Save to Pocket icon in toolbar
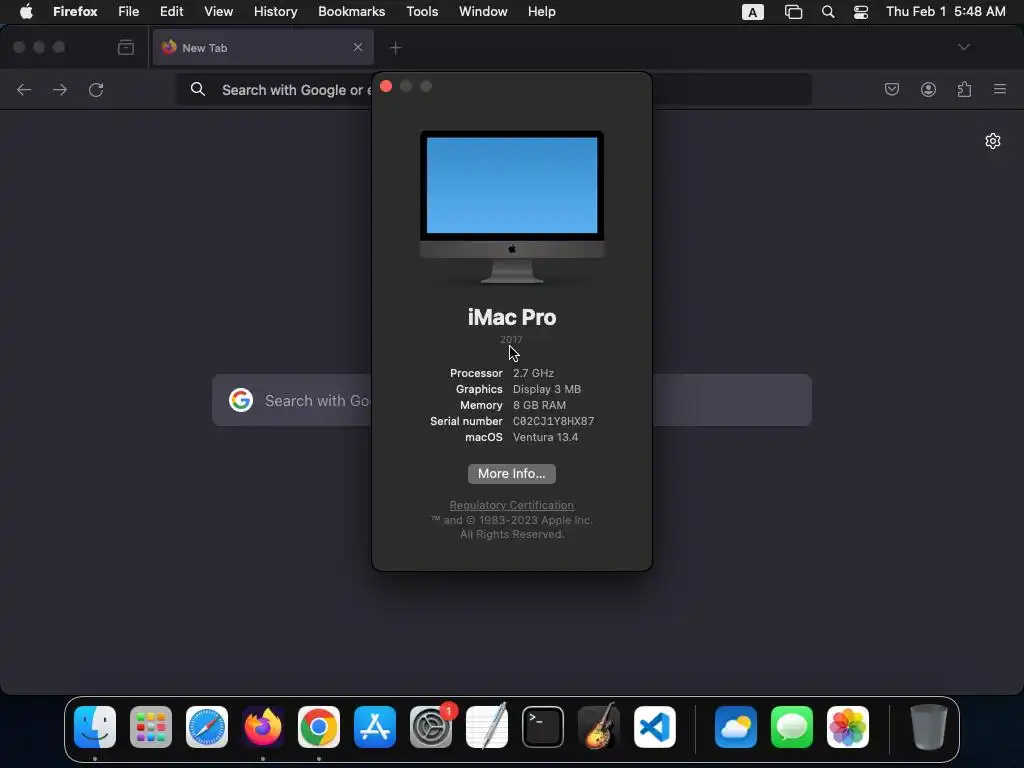 click(892, 89)
